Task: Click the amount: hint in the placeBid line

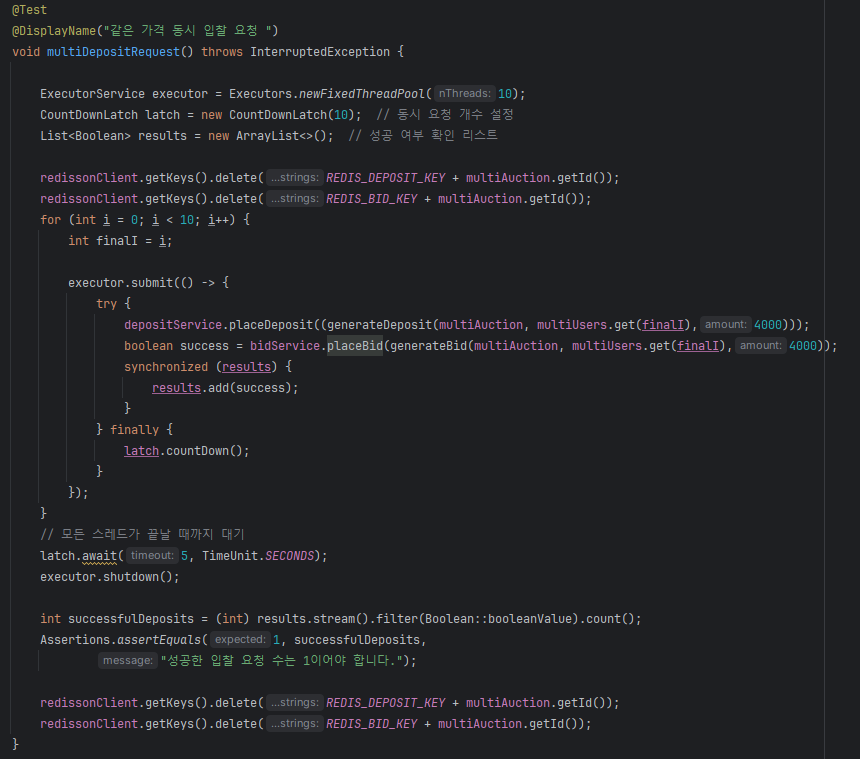Action: [760, 345]
